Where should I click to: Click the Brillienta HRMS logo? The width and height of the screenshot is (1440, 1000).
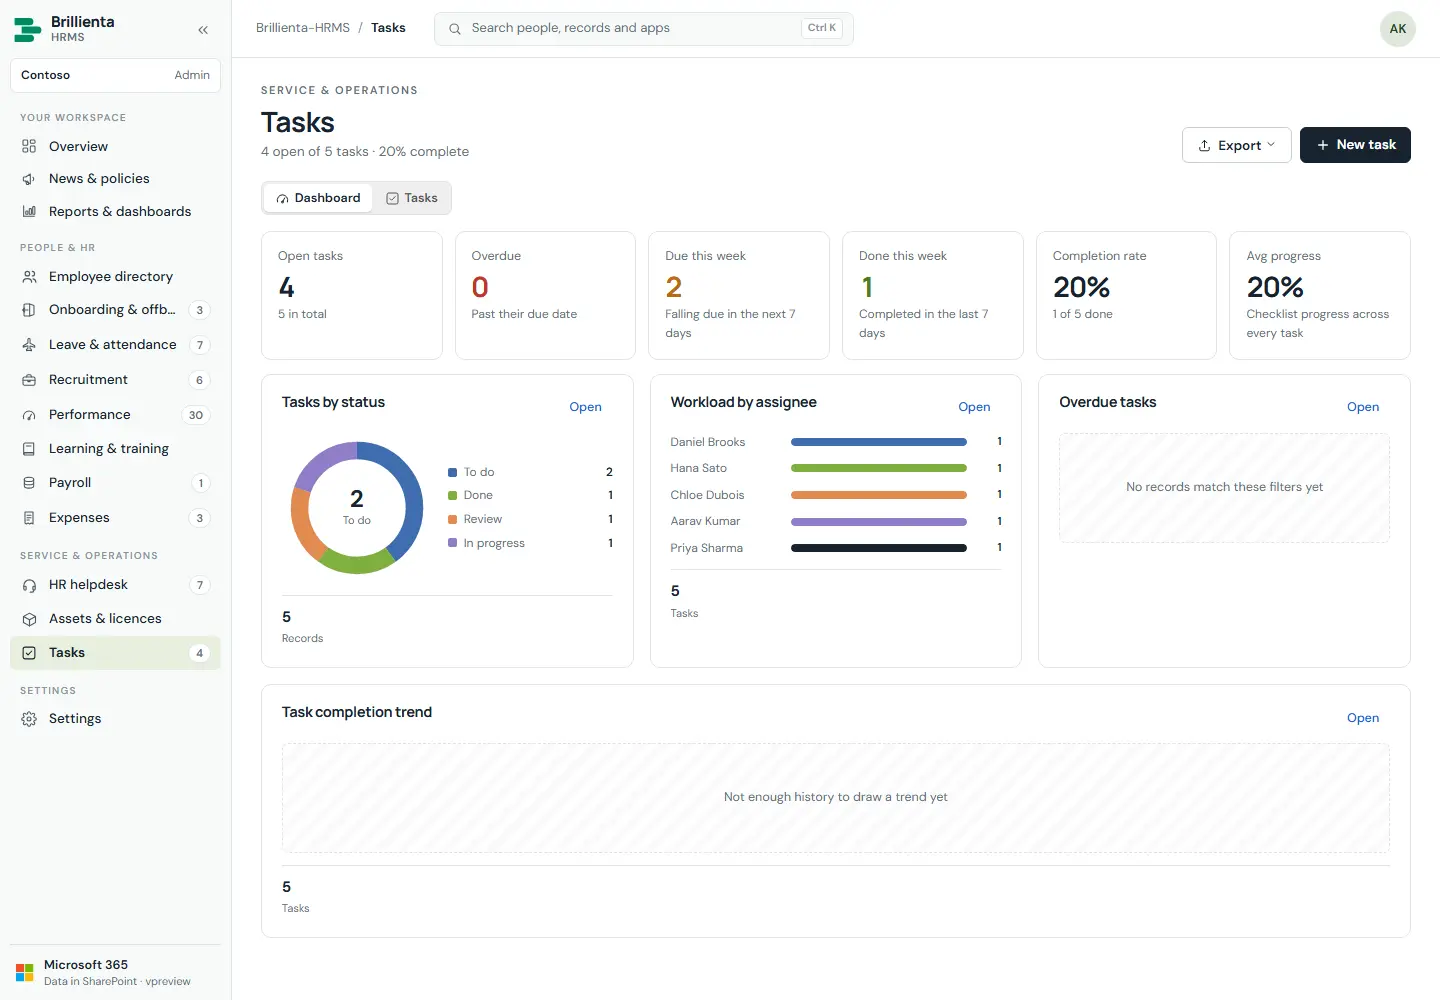pyautogui.click(x=27, y=29)
